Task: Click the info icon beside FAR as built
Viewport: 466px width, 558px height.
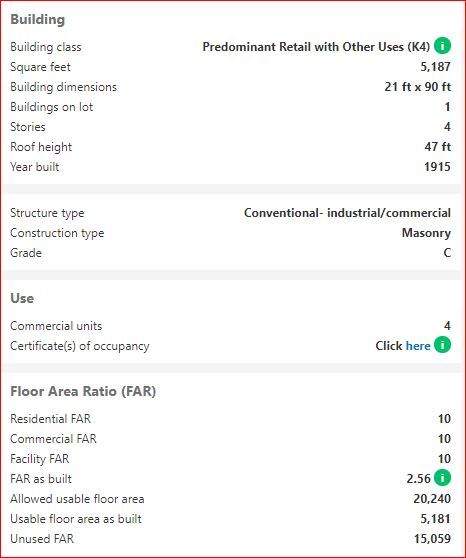Action: tap(443, 478)
